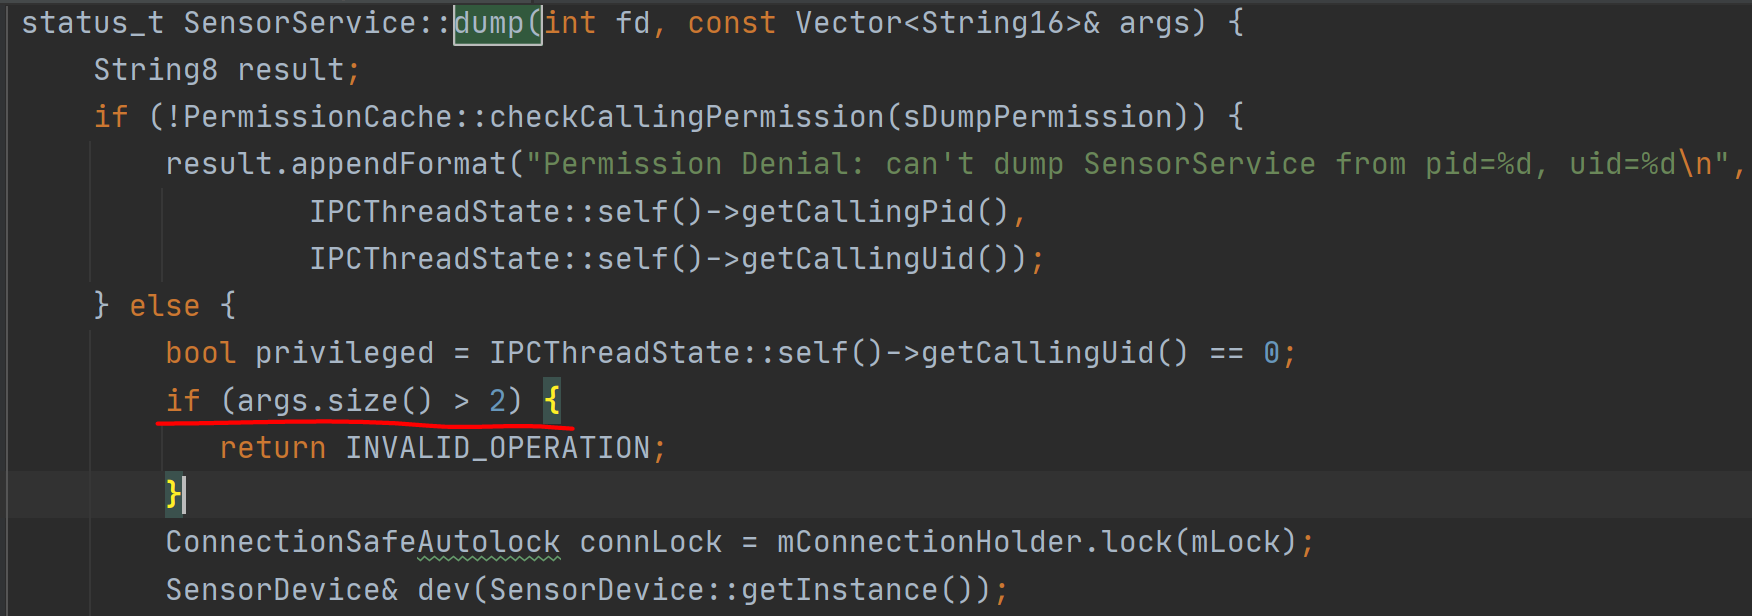Screen dimensions: 1752x616
Task: Click the String8 type keyword
Action: [155, 70]
